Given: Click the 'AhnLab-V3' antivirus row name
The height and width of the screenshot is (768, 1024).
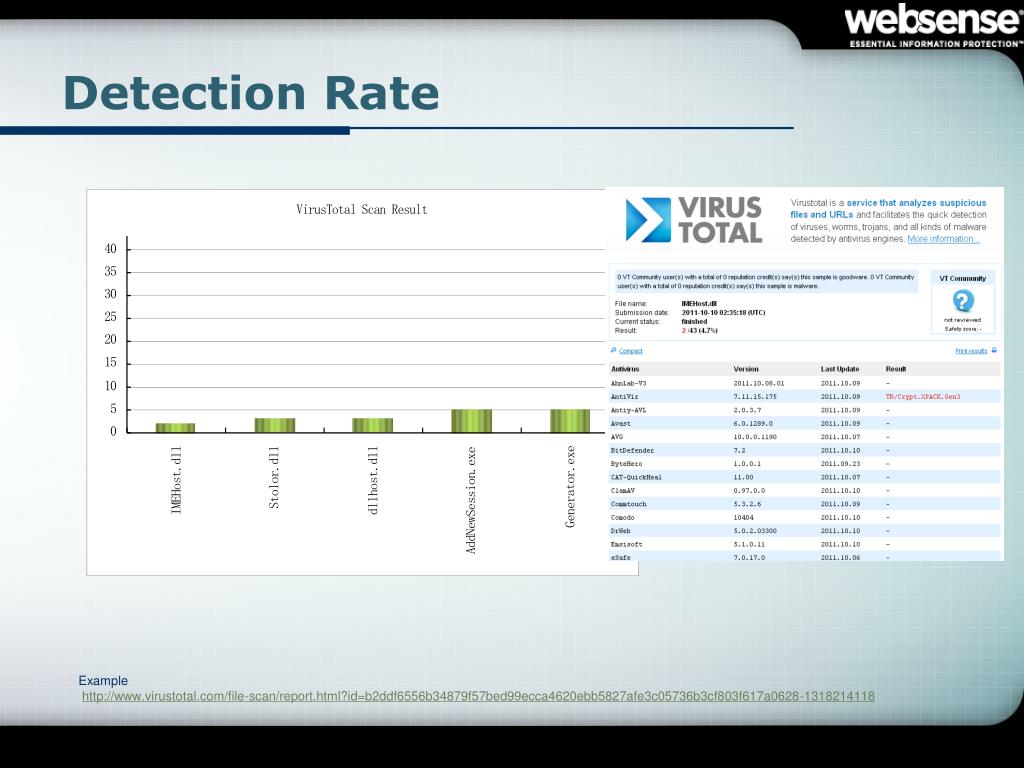Looking at the screenshot, I should click(x=628, y=383).
